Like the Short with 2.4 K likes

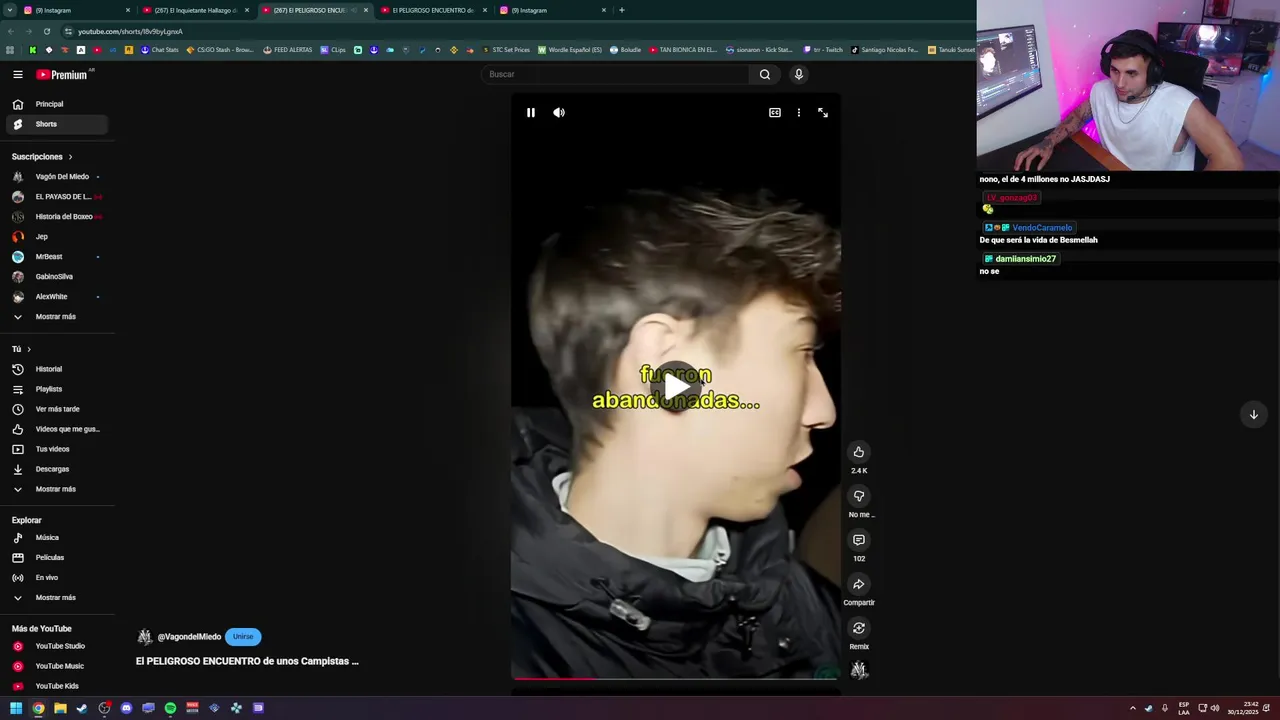pos(858,452)
